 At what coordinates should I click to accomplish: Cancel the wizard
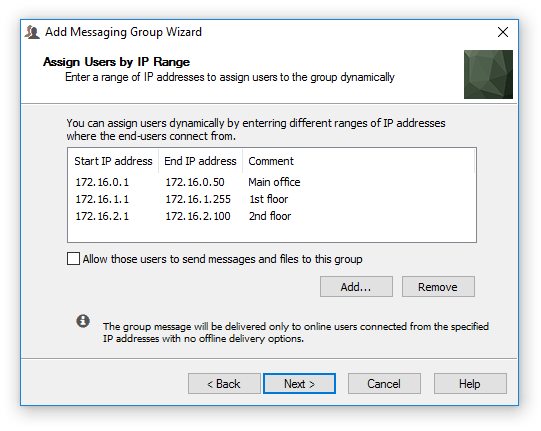(x=384, y=383)
